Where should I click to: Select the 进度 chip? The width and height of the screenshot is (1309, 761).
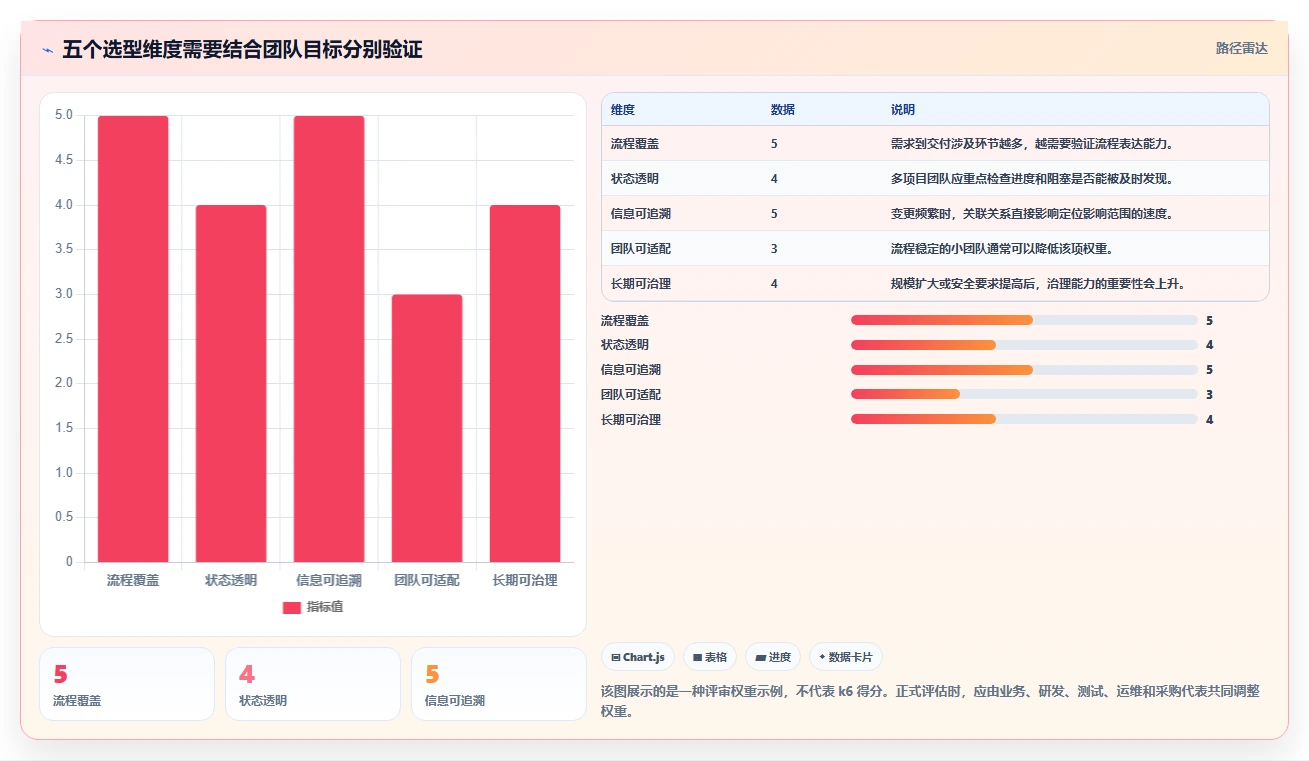pyautogui.click(x=772, y=657)
